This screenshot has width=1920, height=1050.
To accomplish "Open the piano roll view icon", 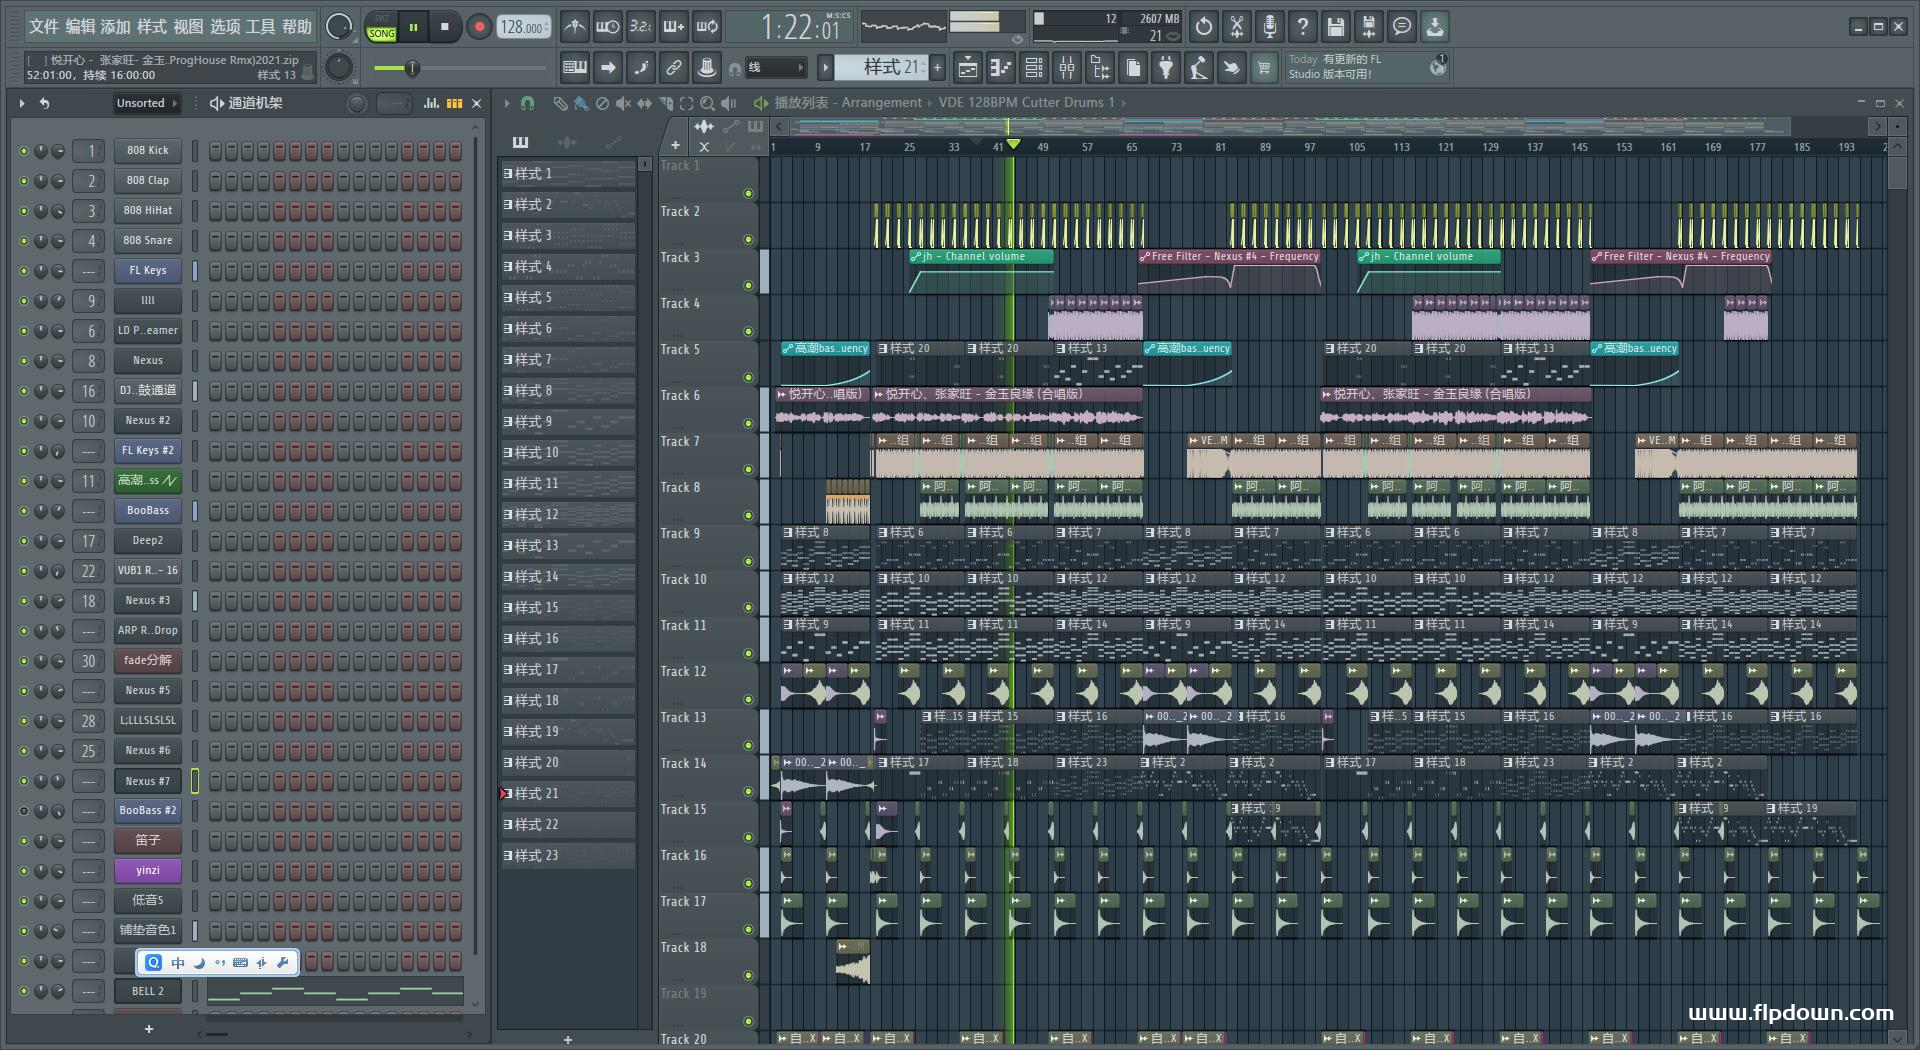I will (1001, 68).
